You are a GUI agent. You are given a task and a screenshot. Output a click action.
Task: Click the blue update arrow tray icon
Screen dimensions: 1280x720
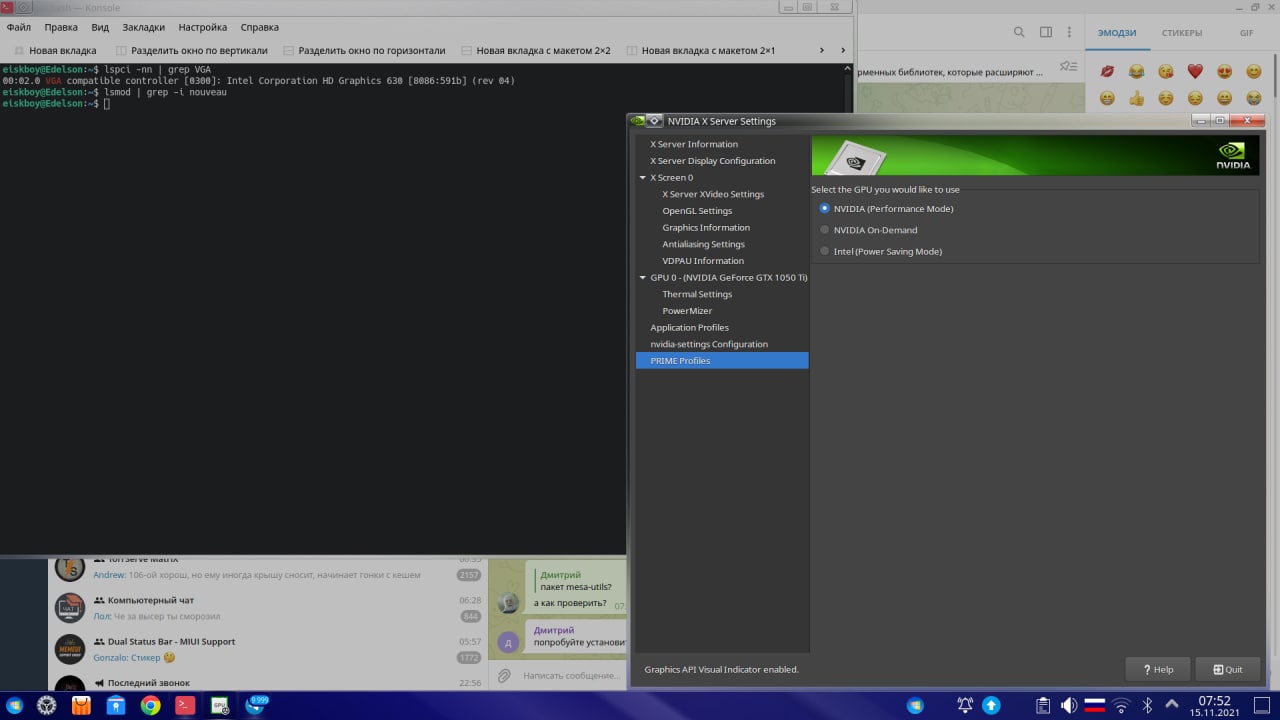991,705
